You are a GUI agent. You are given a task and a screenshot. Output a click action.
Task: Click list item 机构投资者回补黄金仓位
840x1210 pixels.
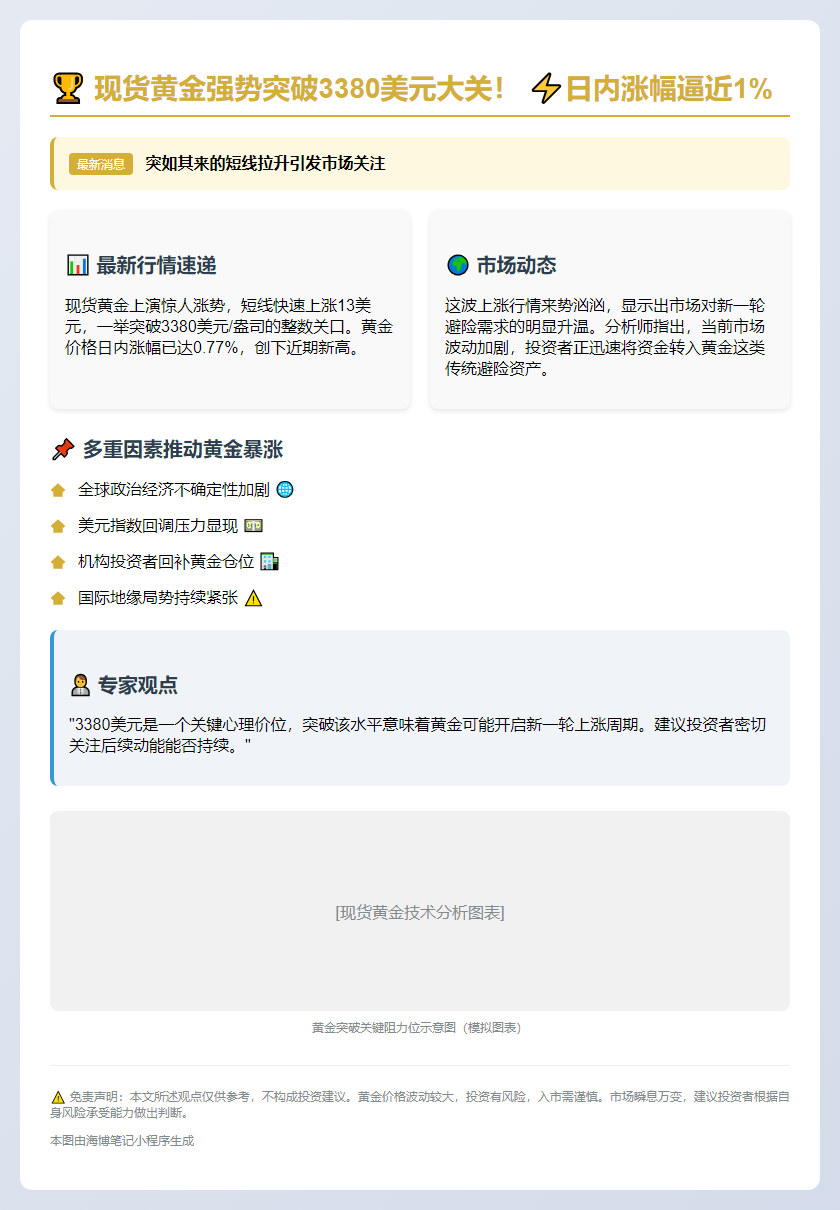point(166,562)
